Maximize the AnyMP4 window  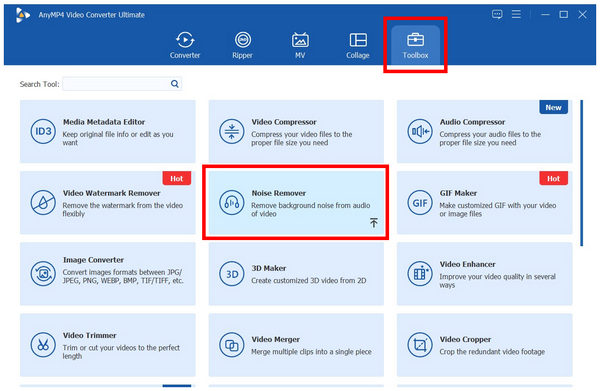[x=563, y=15]
